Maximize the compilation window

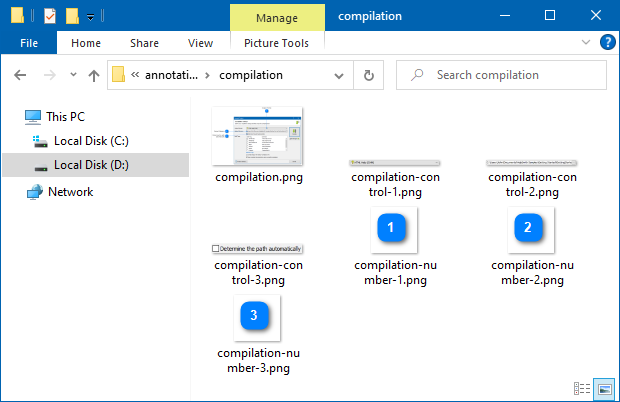click(x=550, y=16)
